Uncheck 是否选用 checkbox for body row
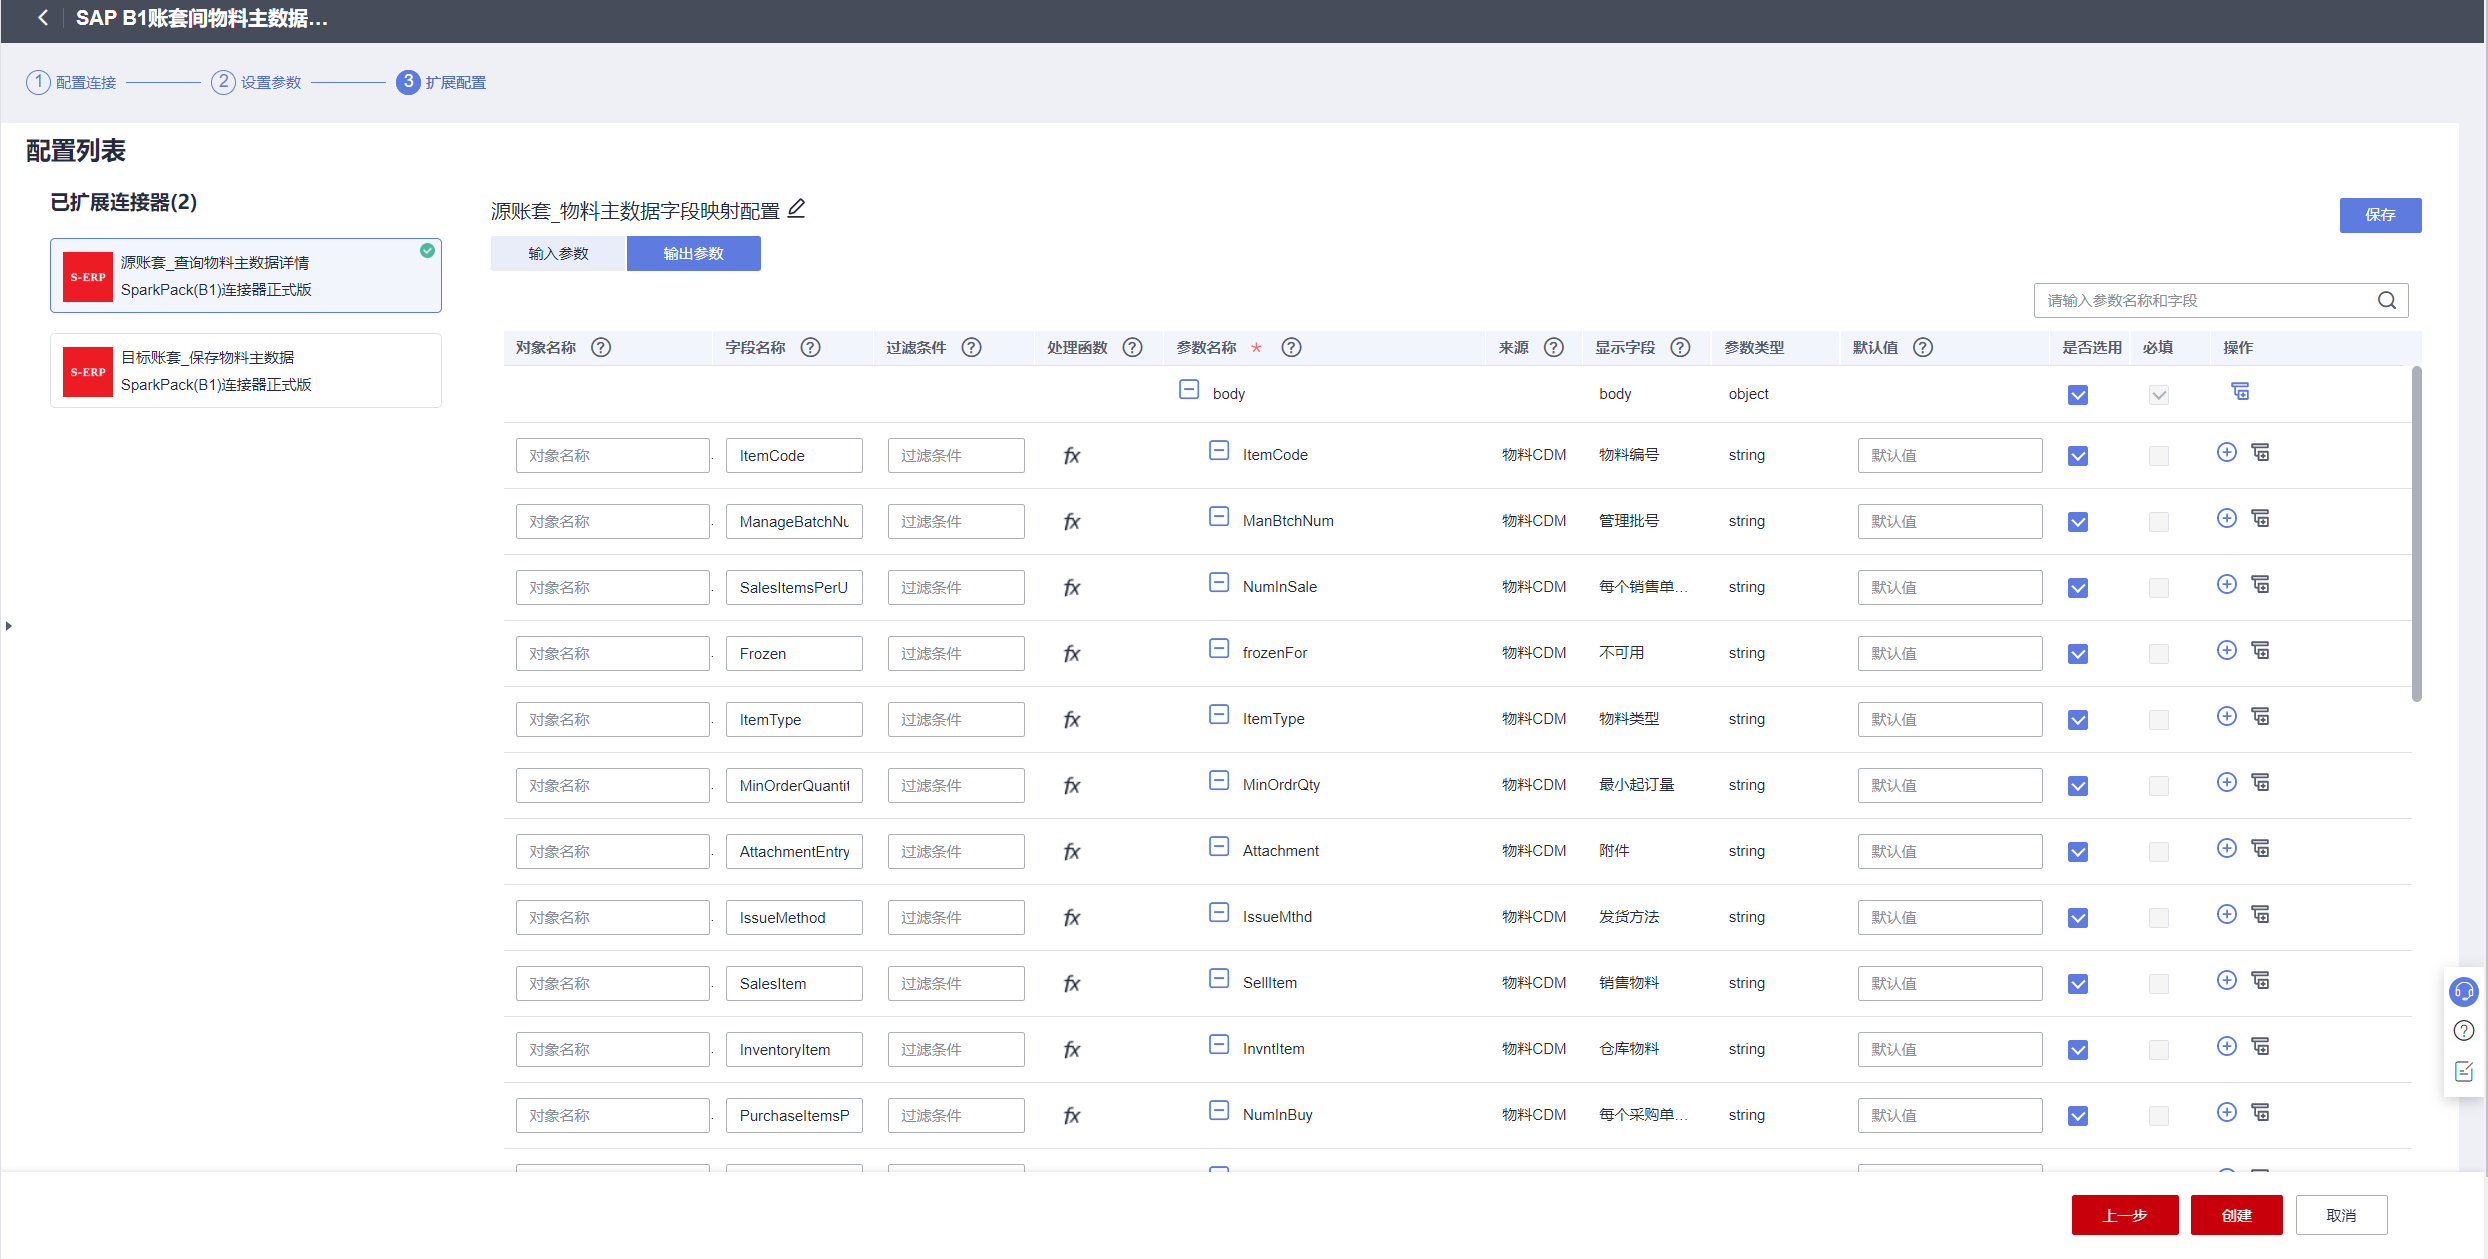 tap(2077, 395)
